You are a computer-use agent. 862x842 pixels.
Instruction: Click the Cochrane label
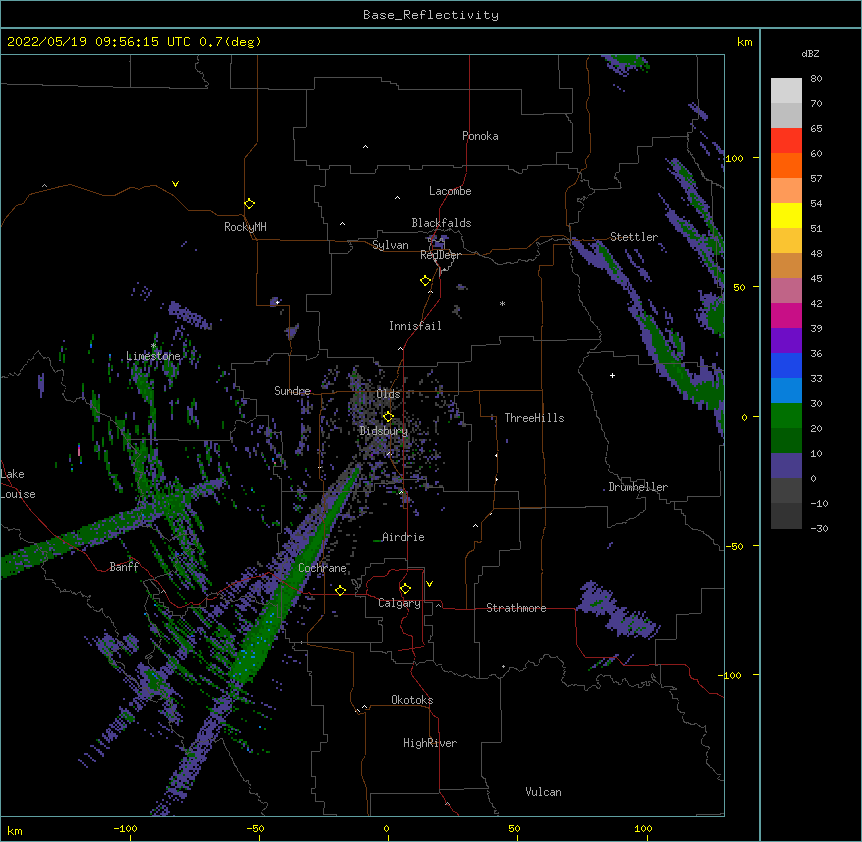(x=322, y=568)
